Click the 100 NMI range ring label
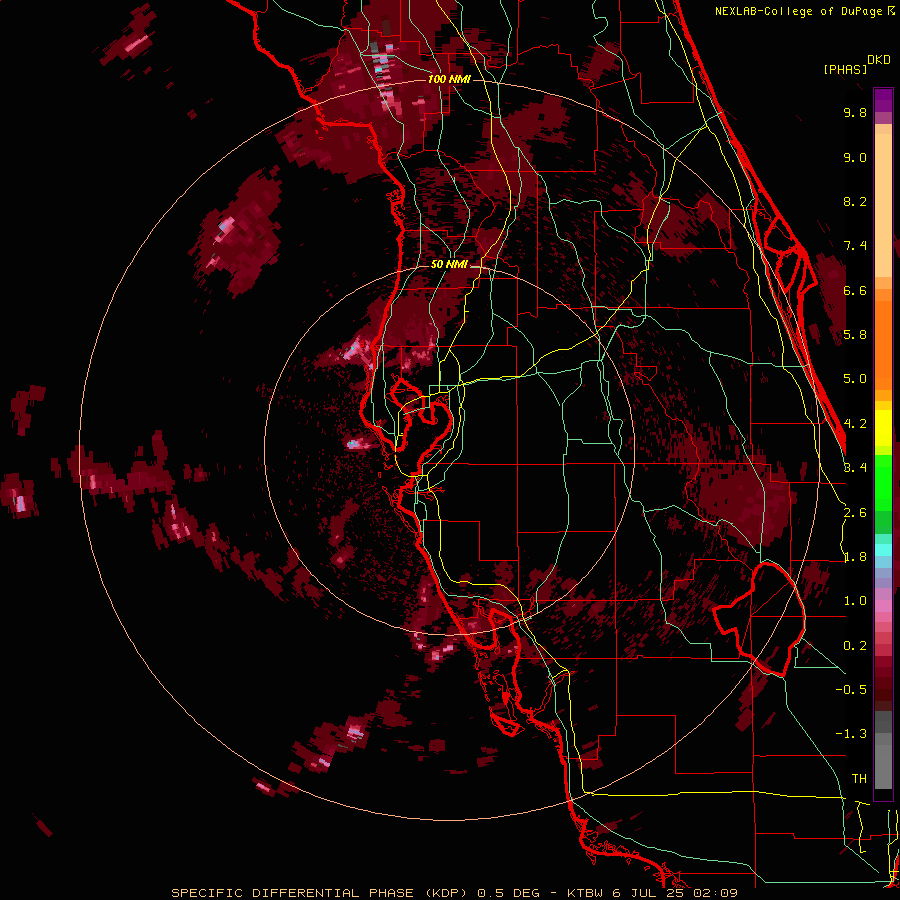 pos(449,79)
